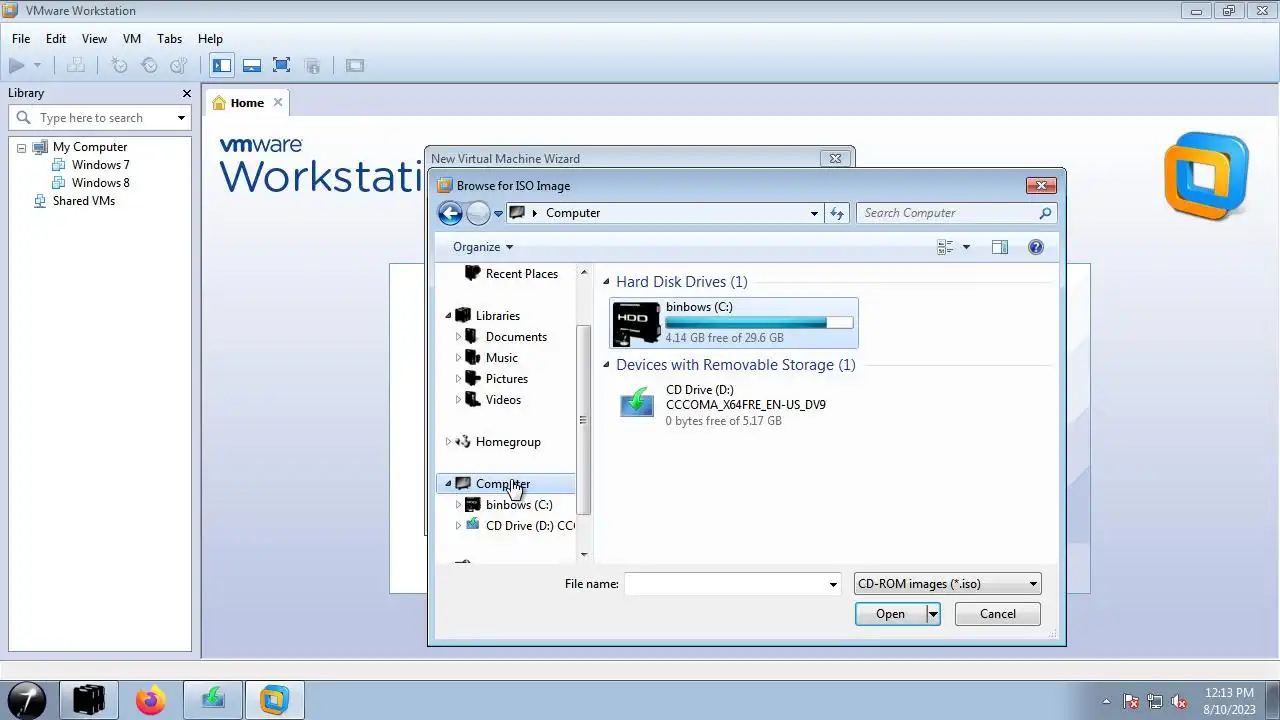The image size is (1280, 720).
Task: Select the CD Drive (D:) icon
Action: point(636,404)
